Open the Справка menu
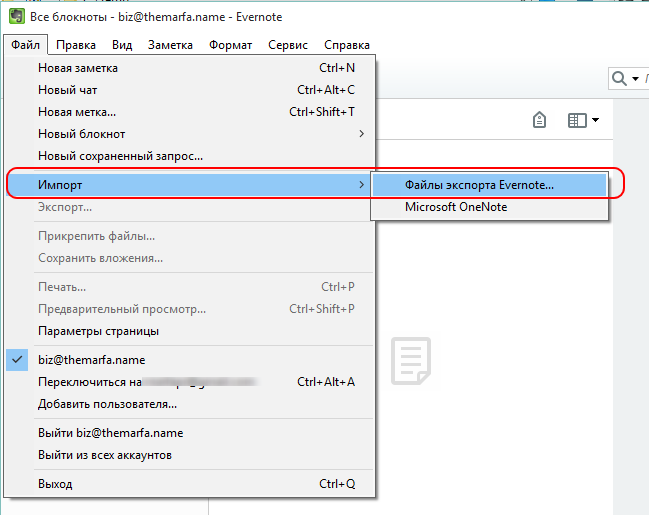 pyautogui.click(x=347, y=45)
